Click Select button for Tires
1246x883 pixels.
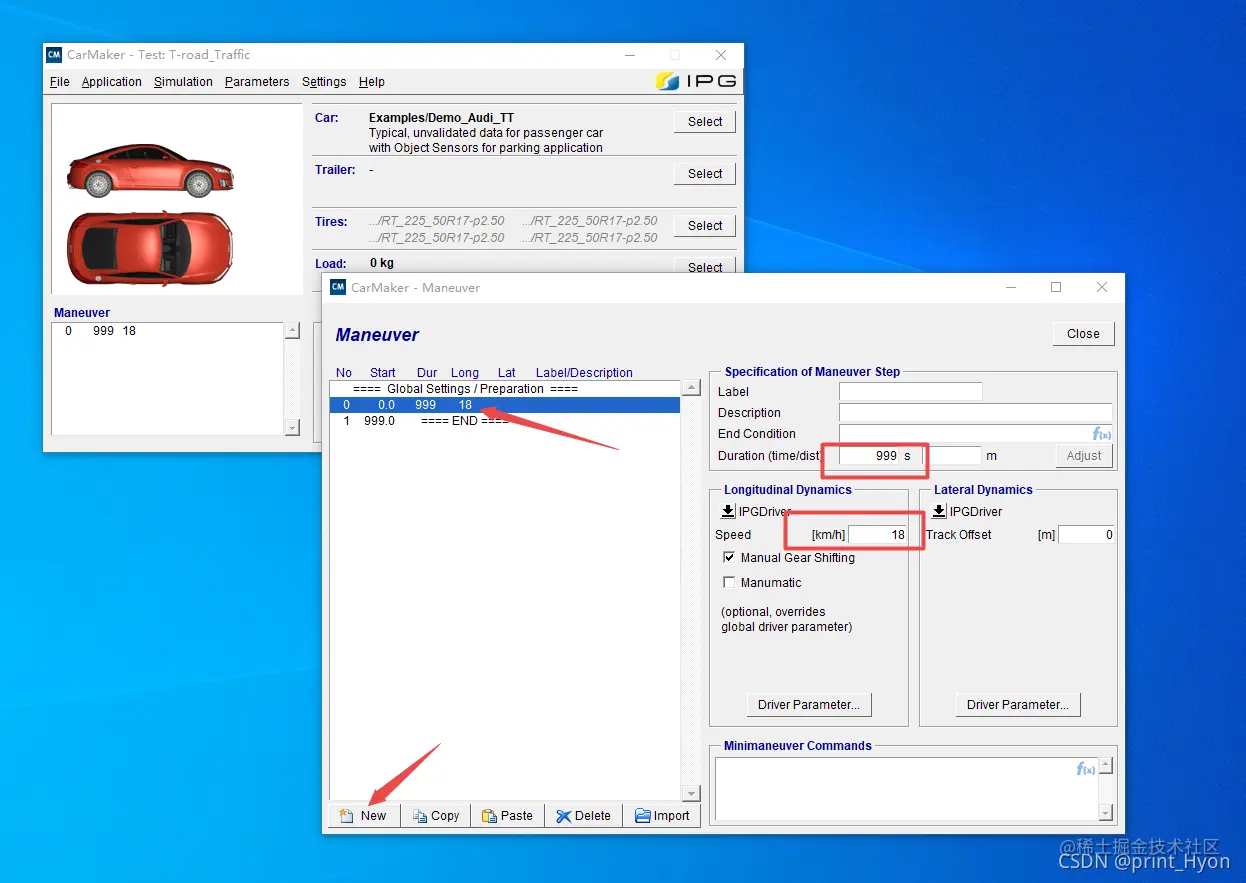point(705,226)
